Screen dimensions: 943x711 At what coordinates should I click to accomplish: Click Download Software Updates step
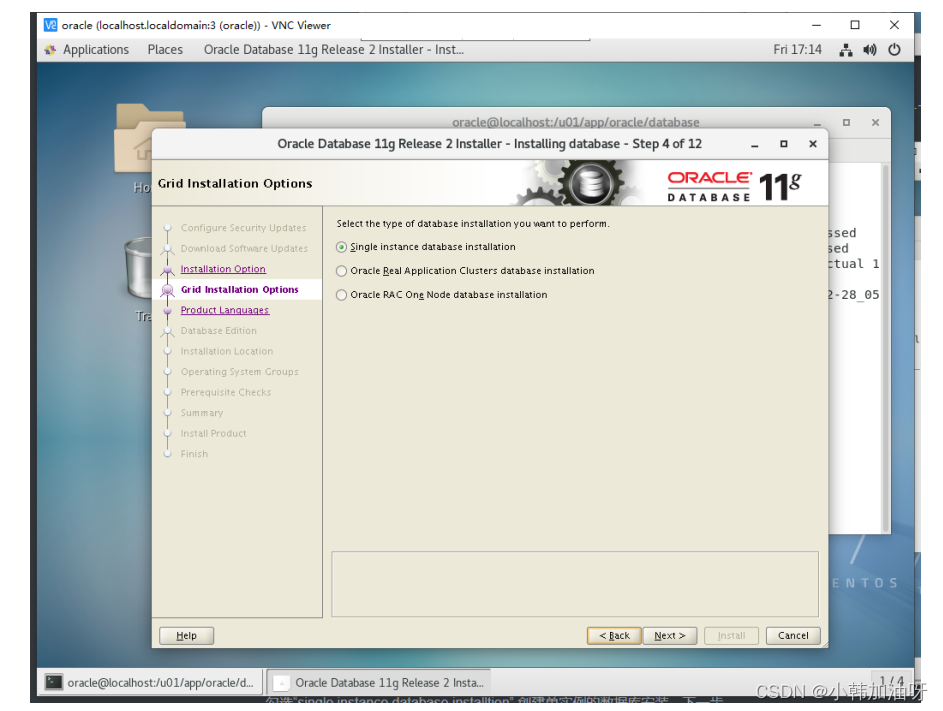click(244, 248)
